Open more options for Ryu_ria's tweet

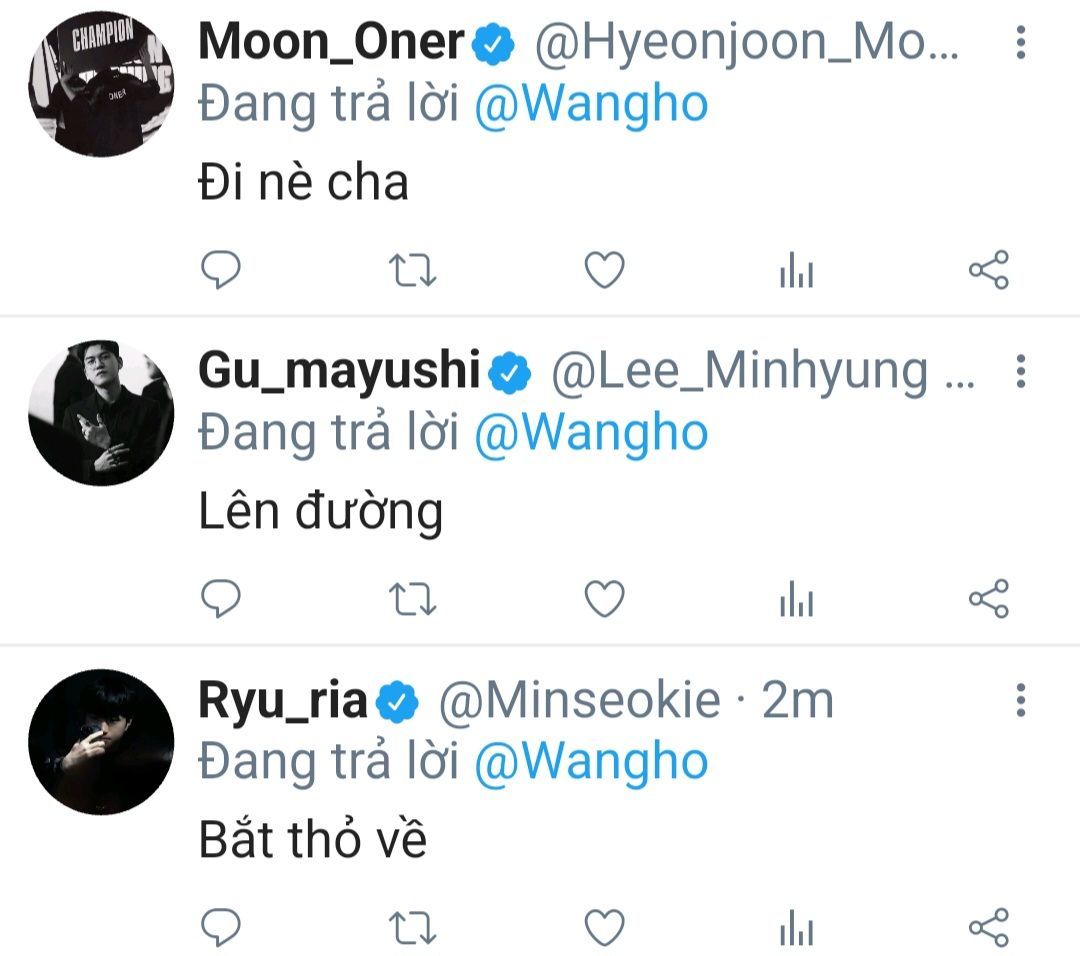pos(1021,700)
